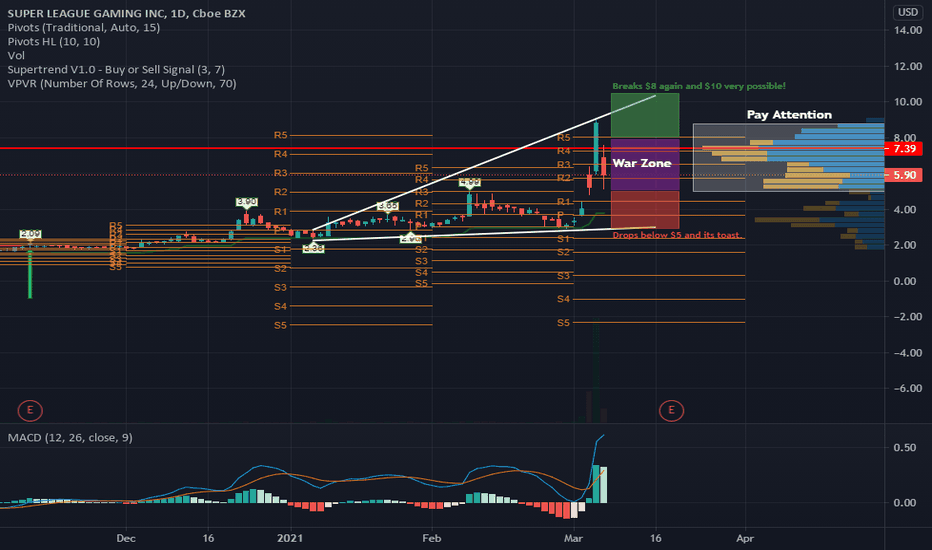This screenshot has width=932, height=550.
Task: Click the War Zone text label
Action: tap(642, 163)
